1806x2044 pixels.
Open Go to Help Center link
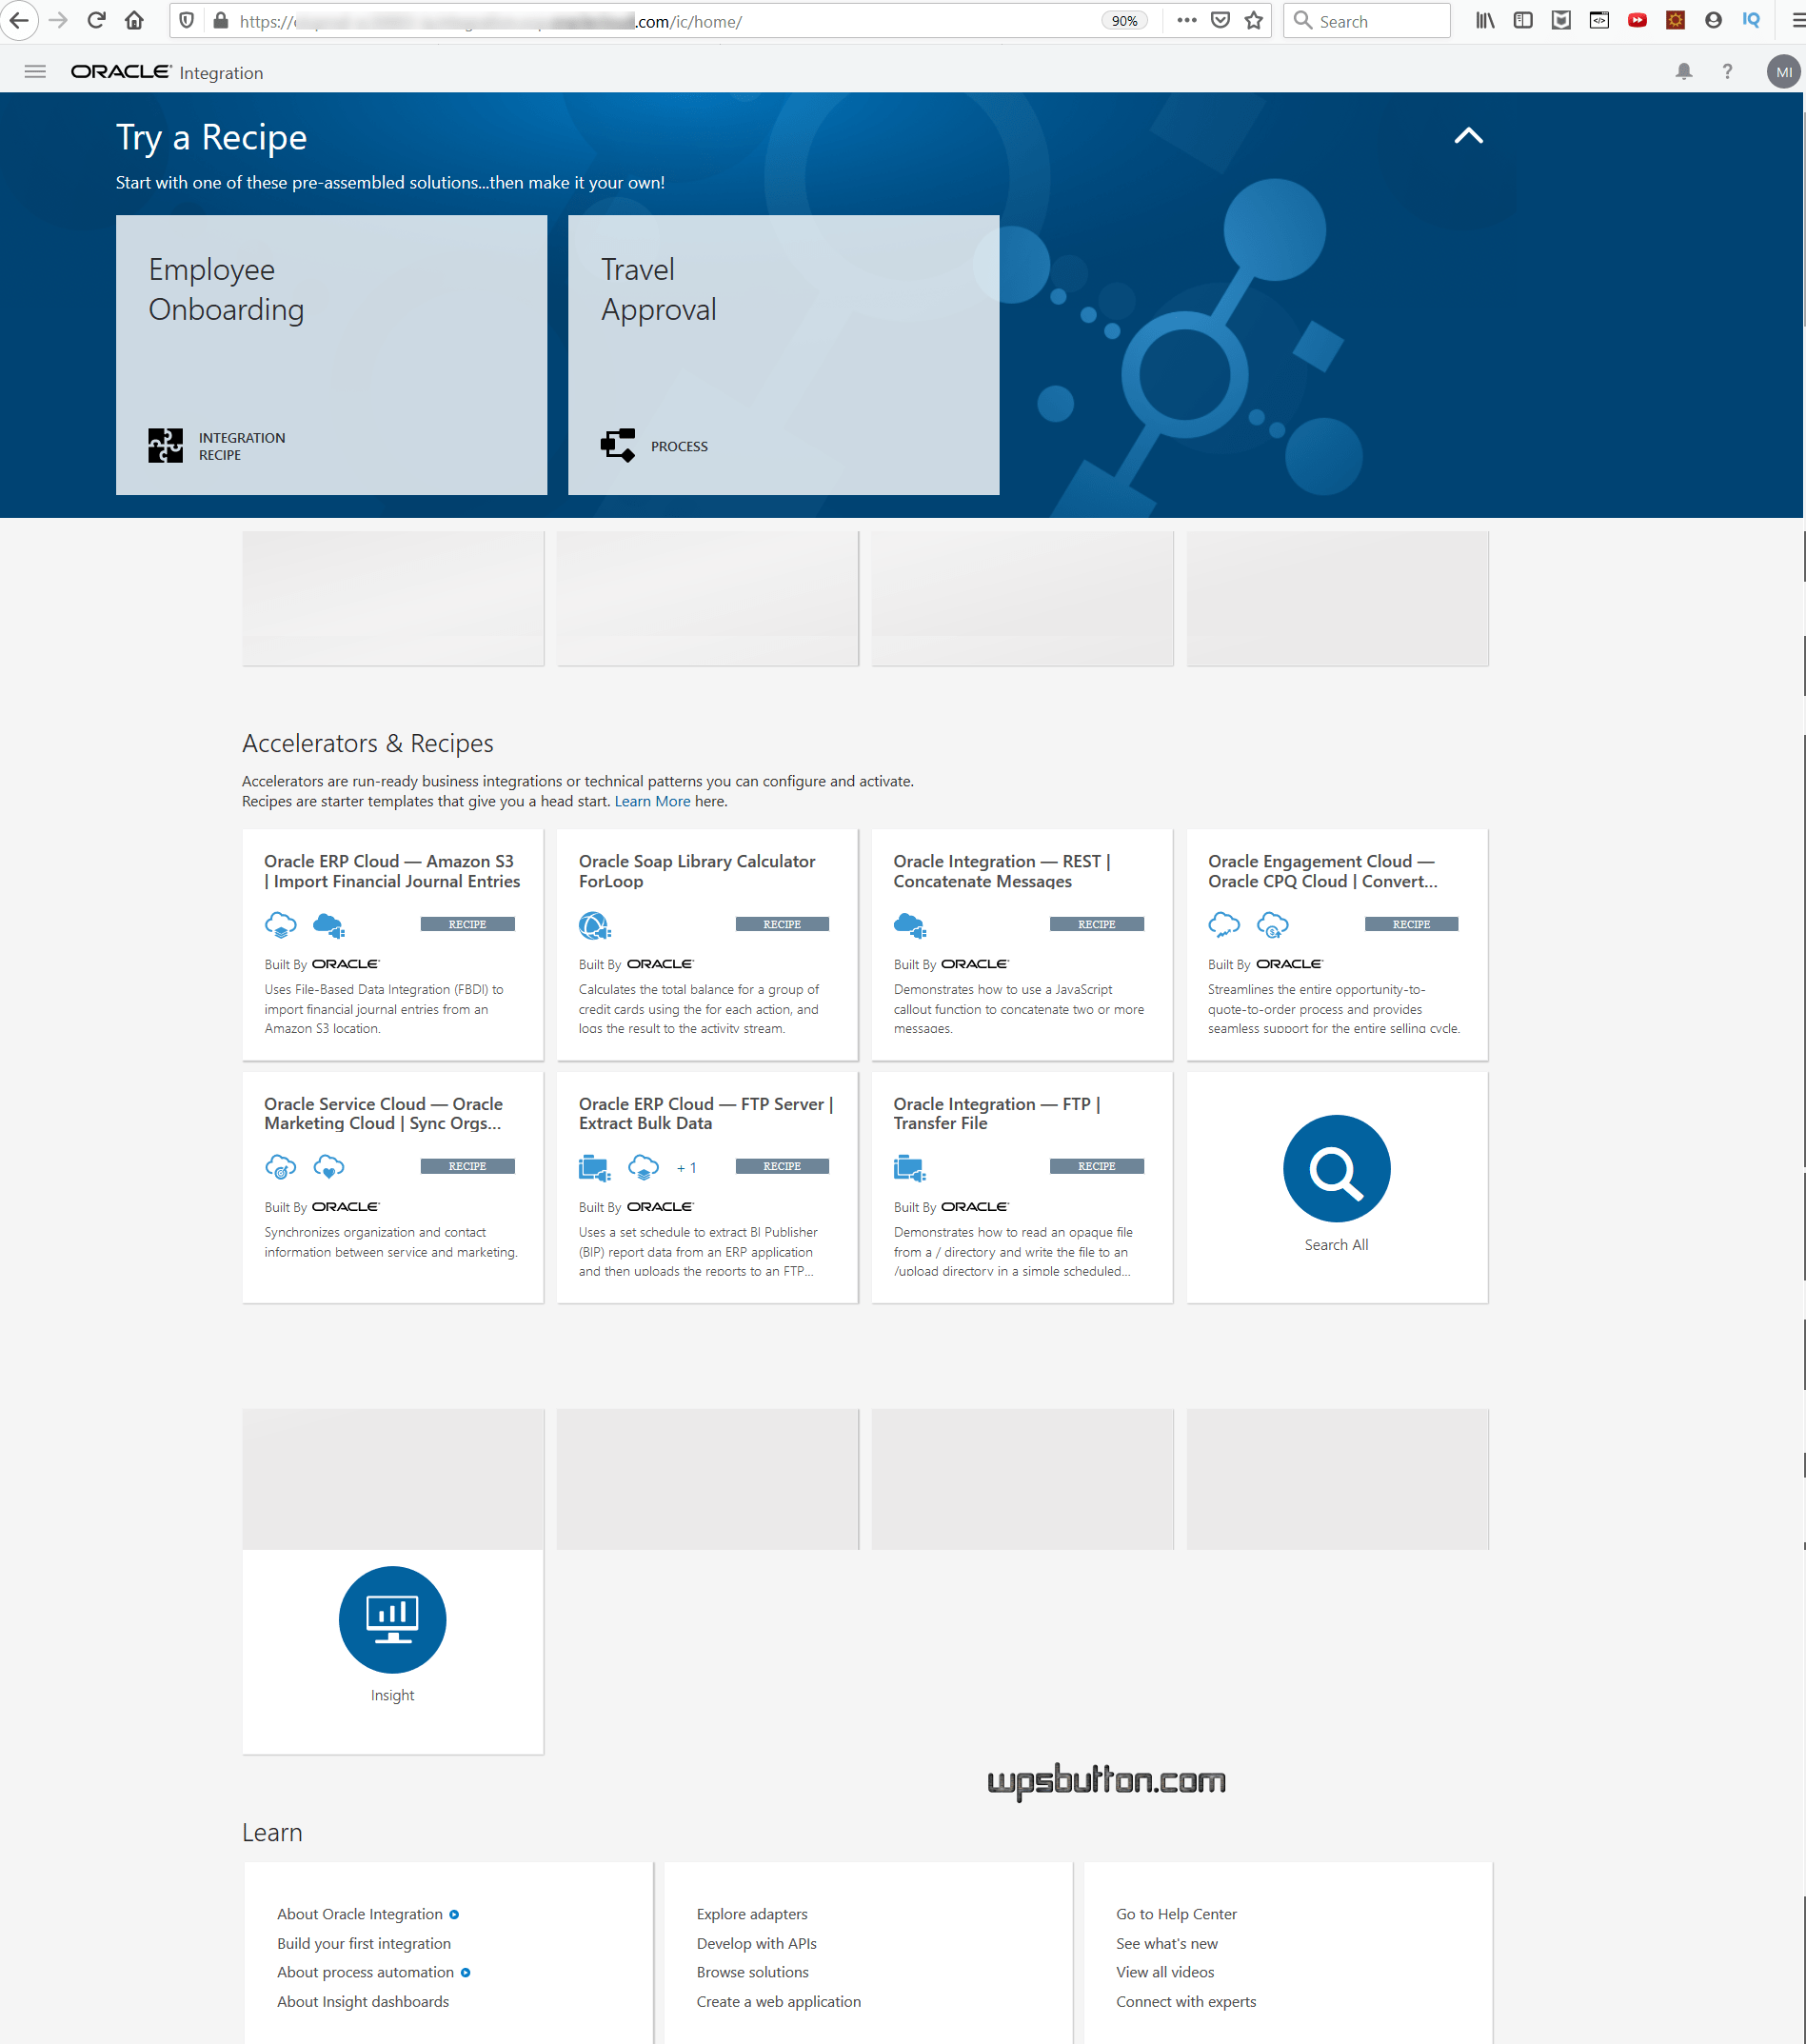[x=1176, y=1914]
